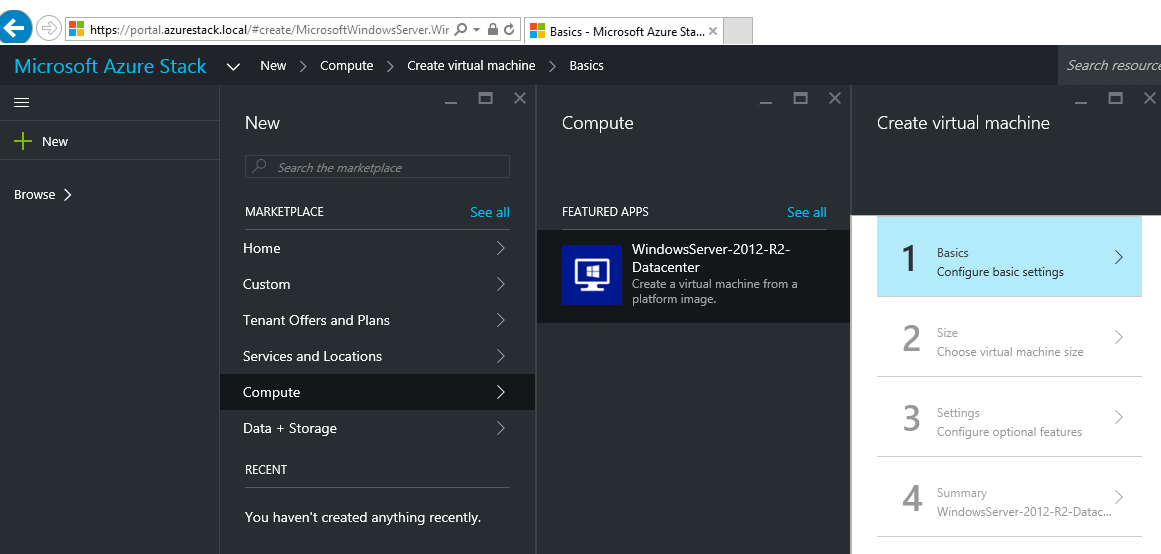This screenshot has width=1161, height=554.
Task: Click the Create virtual machine breadcrumb
Action: 471,66
